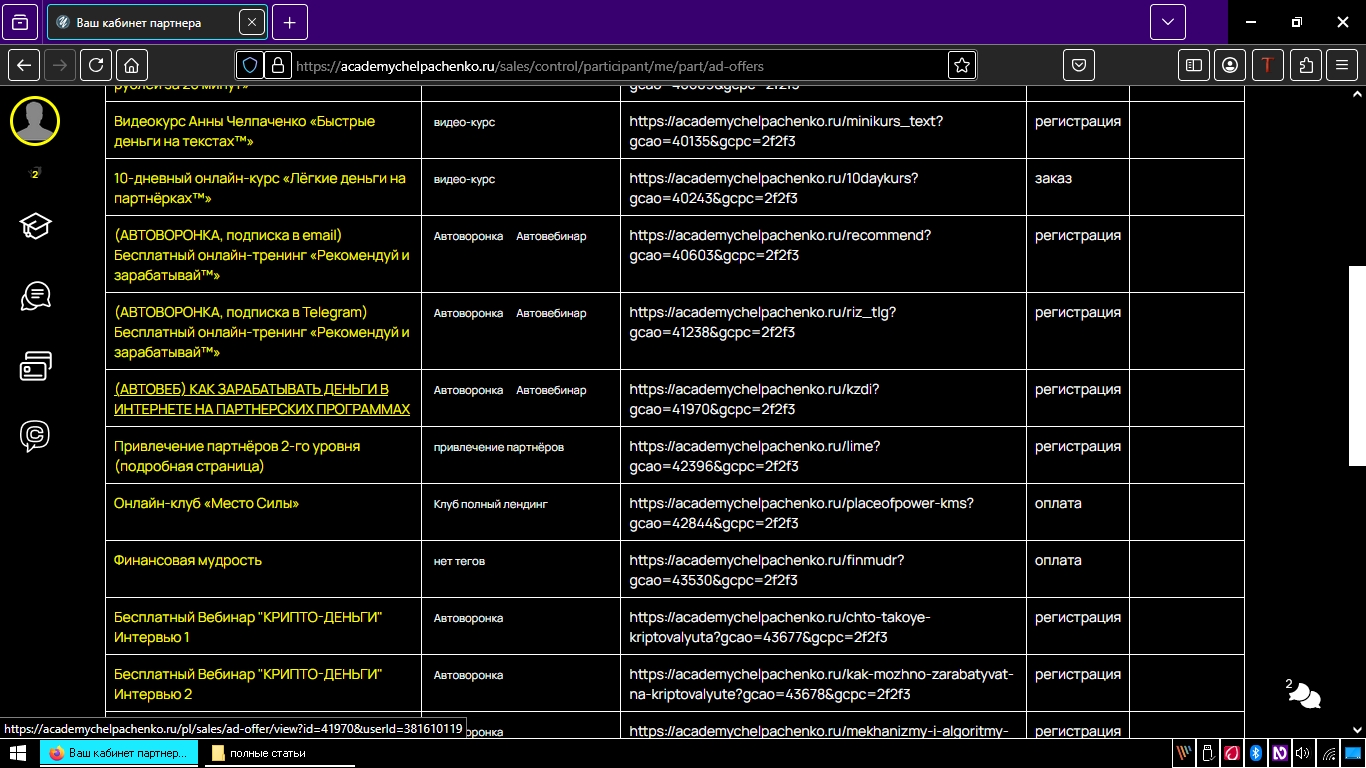The height and width of the screenshot is (768, 1366).
Task: Open the "Финансовая мудрость" offer
Action: (188, 560)
